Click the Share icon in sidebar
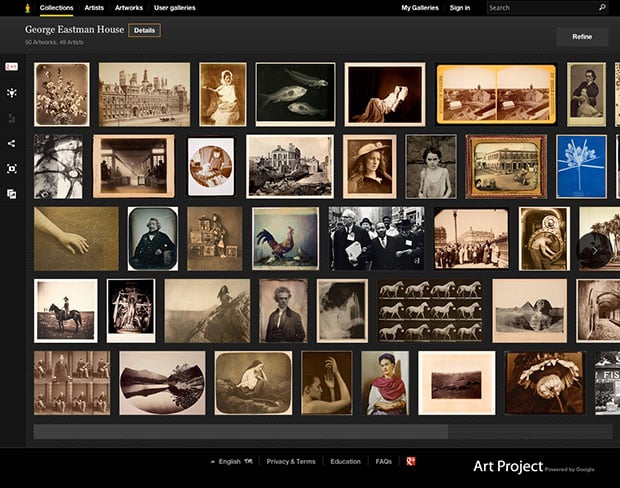 pos(11,143)
